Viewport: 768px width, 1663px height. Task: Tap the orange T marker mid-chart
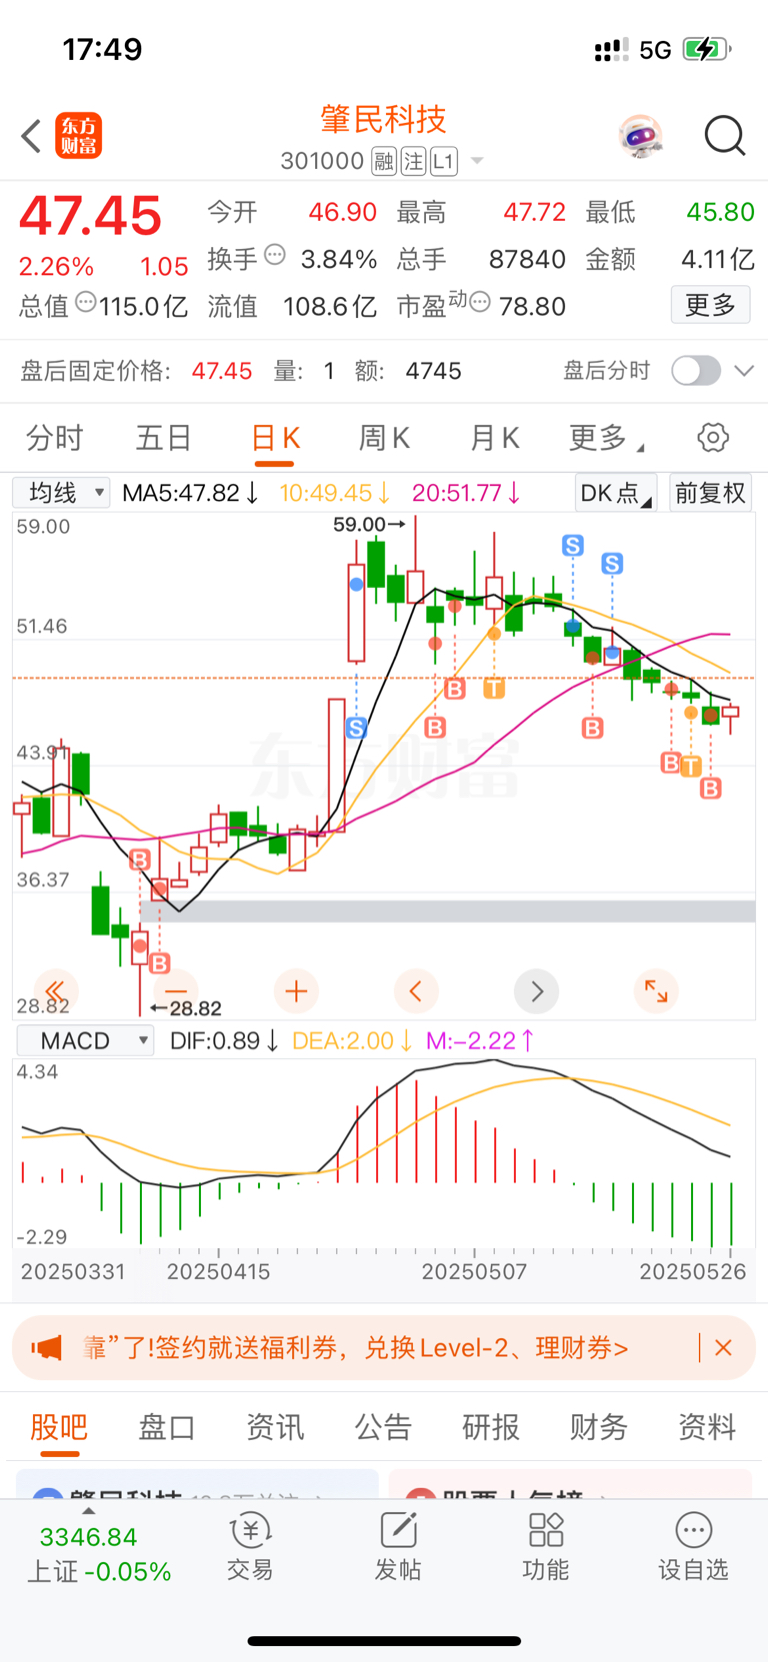point(494,688)
